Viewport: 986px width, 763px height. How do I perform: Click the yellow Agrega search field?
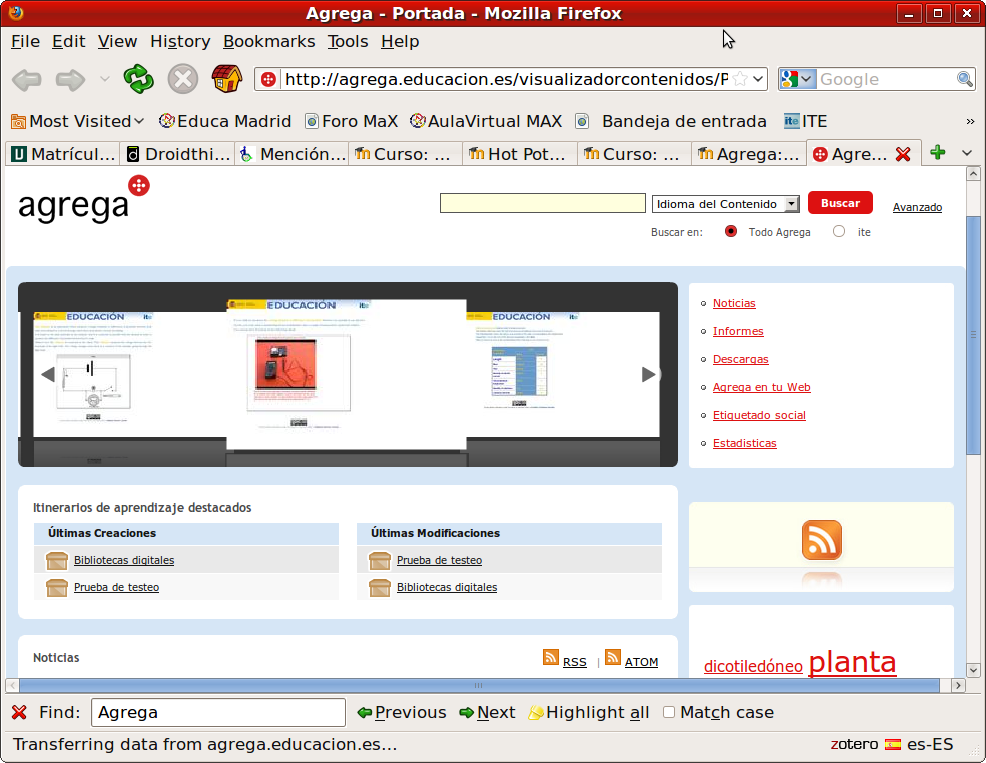coord(543,203)
